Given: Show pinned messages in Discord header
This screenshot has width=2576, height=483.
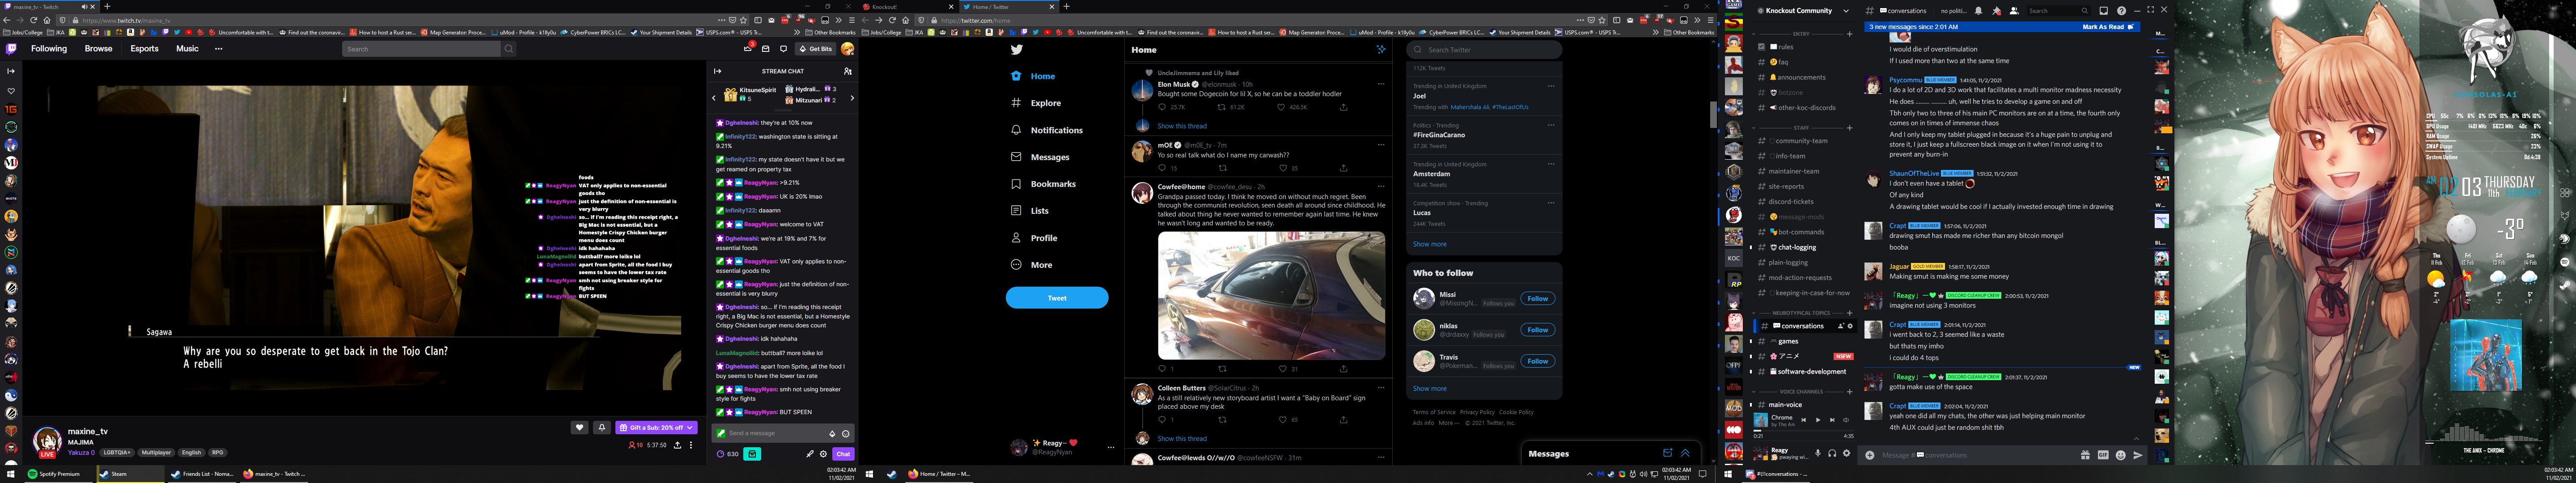Looking at the screenshot, I should (1996, 11).
